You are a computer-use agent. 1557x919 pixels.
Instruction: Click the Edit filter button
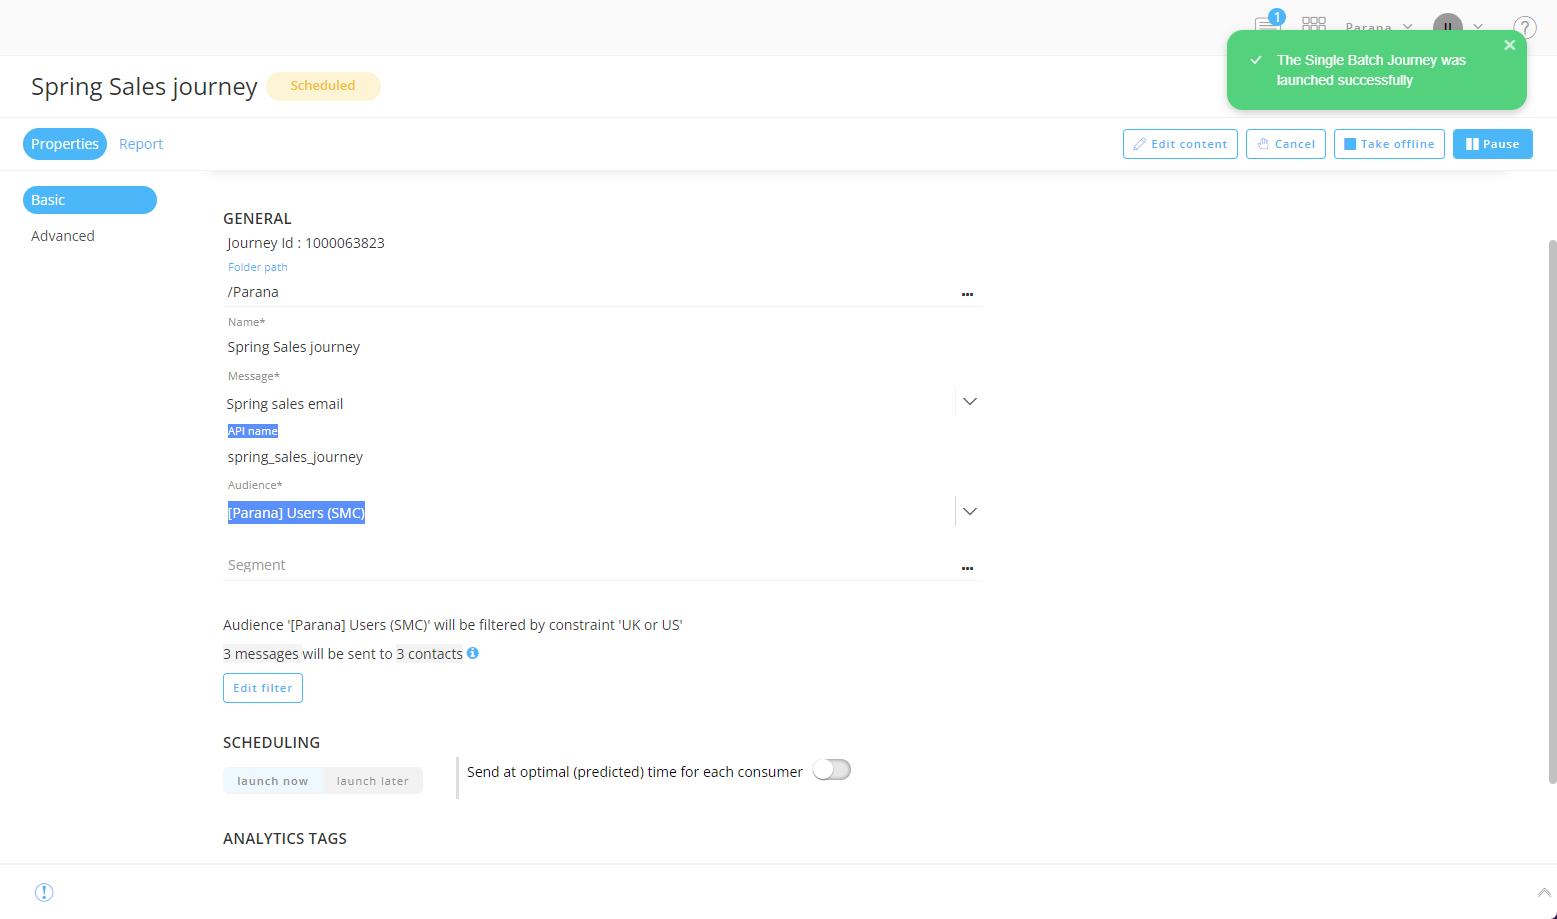(263, 688)
